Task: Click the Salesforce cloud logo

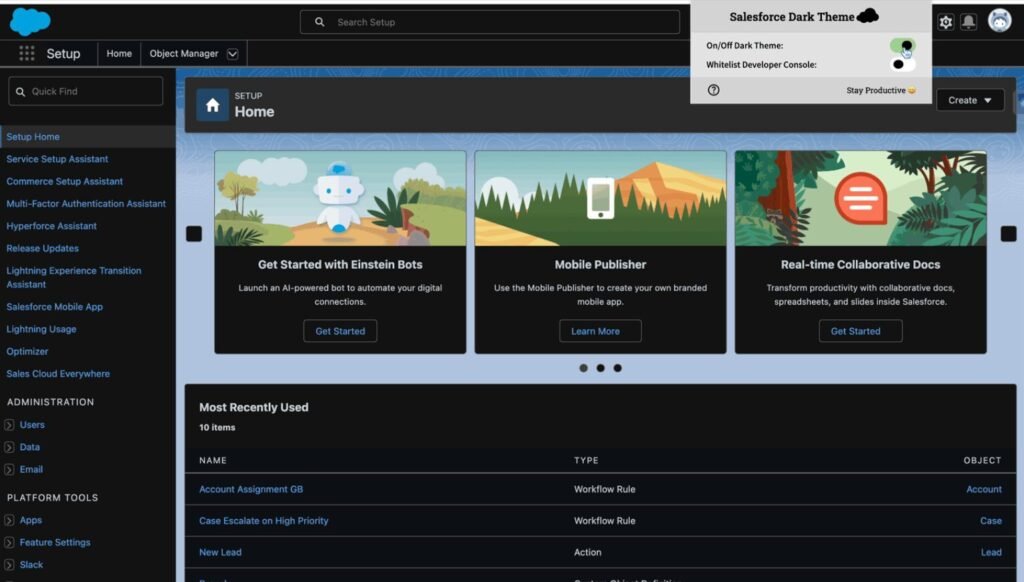Action: click(31, 20)
